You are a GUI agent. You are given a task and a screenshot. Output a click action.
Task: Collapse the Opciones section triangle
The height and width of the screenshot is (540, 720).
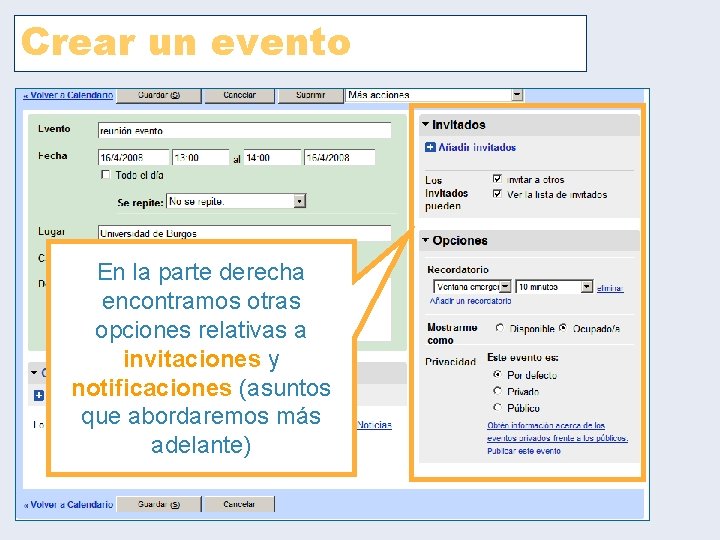tap(425, 240)
